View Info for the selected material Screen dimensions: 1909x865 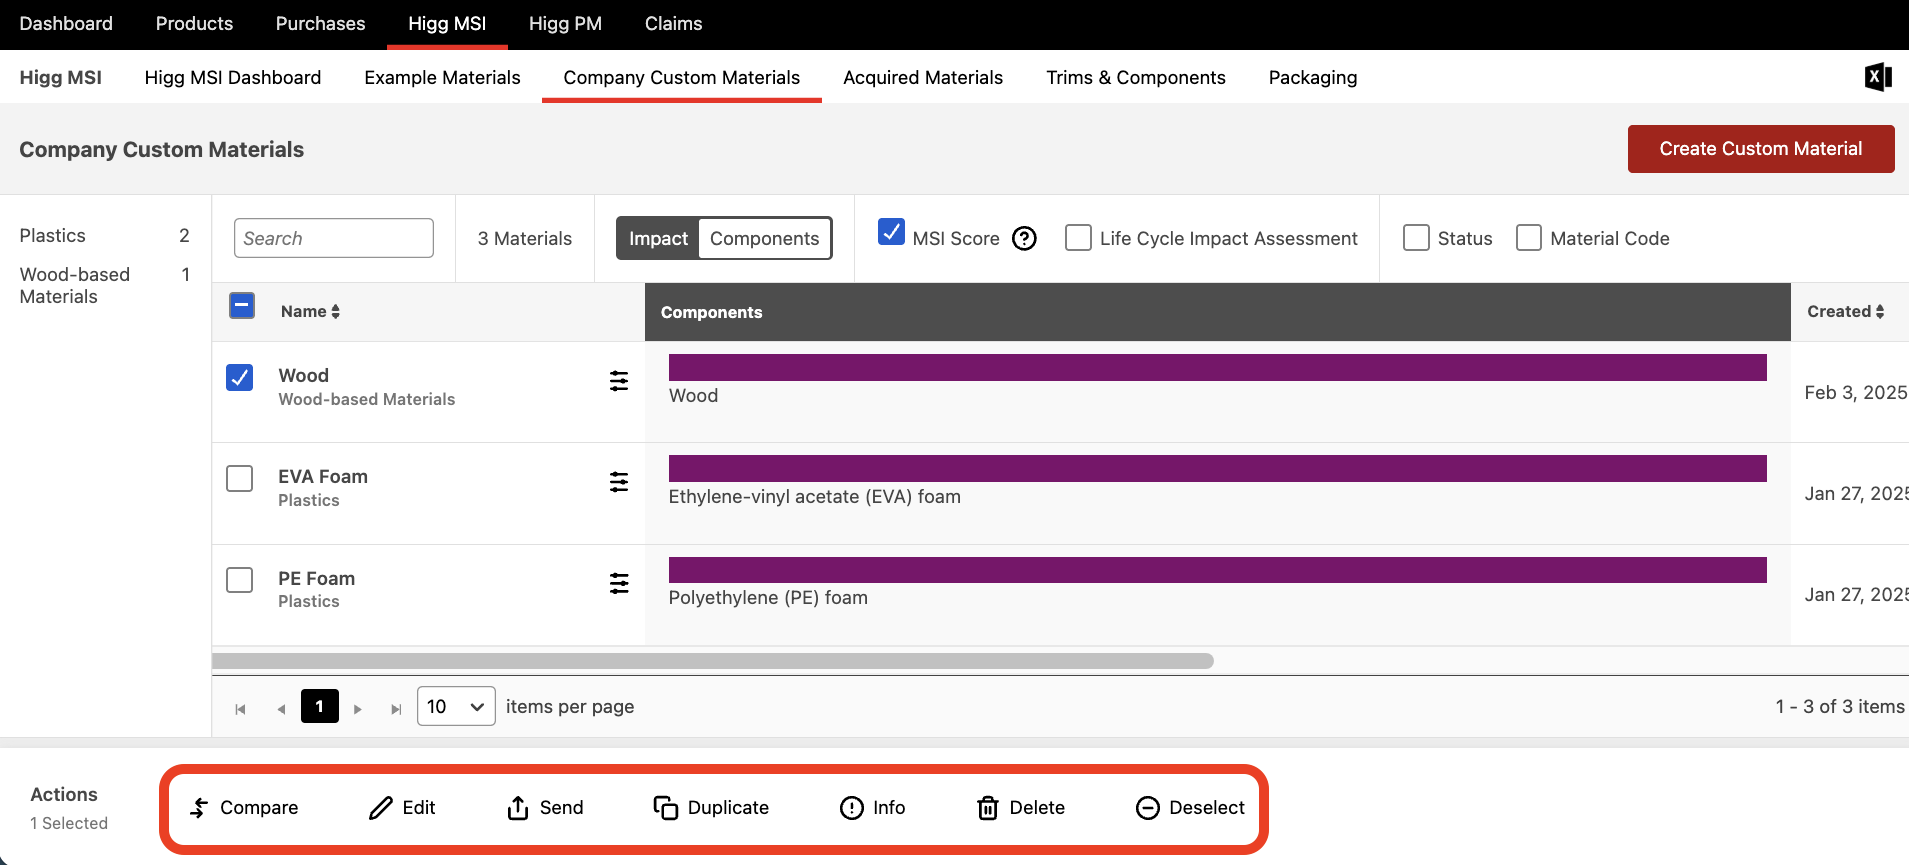tap(873, 808)
